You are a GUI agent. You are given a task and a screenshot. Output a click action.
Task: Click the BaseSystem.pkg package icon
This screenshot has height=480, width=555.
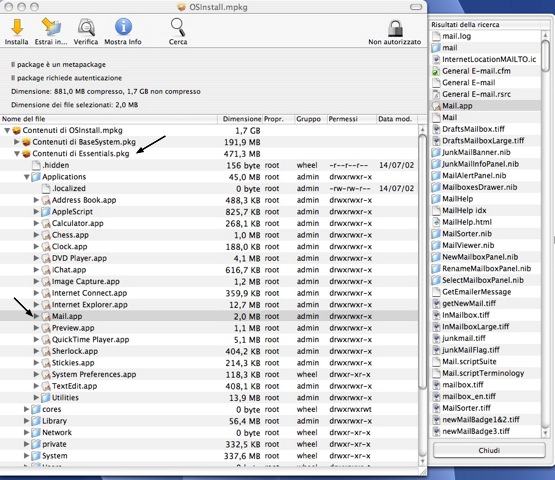[x=26, y=142]
